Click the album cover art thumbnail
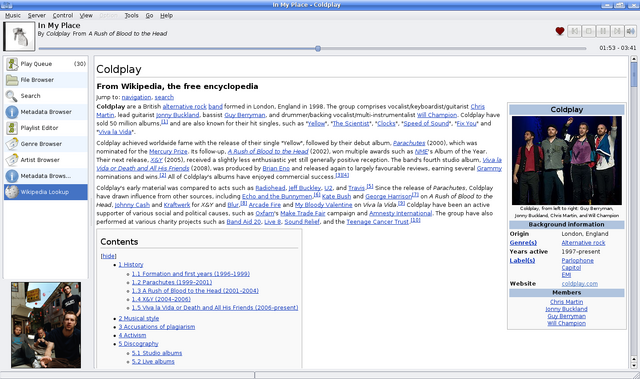The width and height of the screenshot is (640, 379). point(19,36)
